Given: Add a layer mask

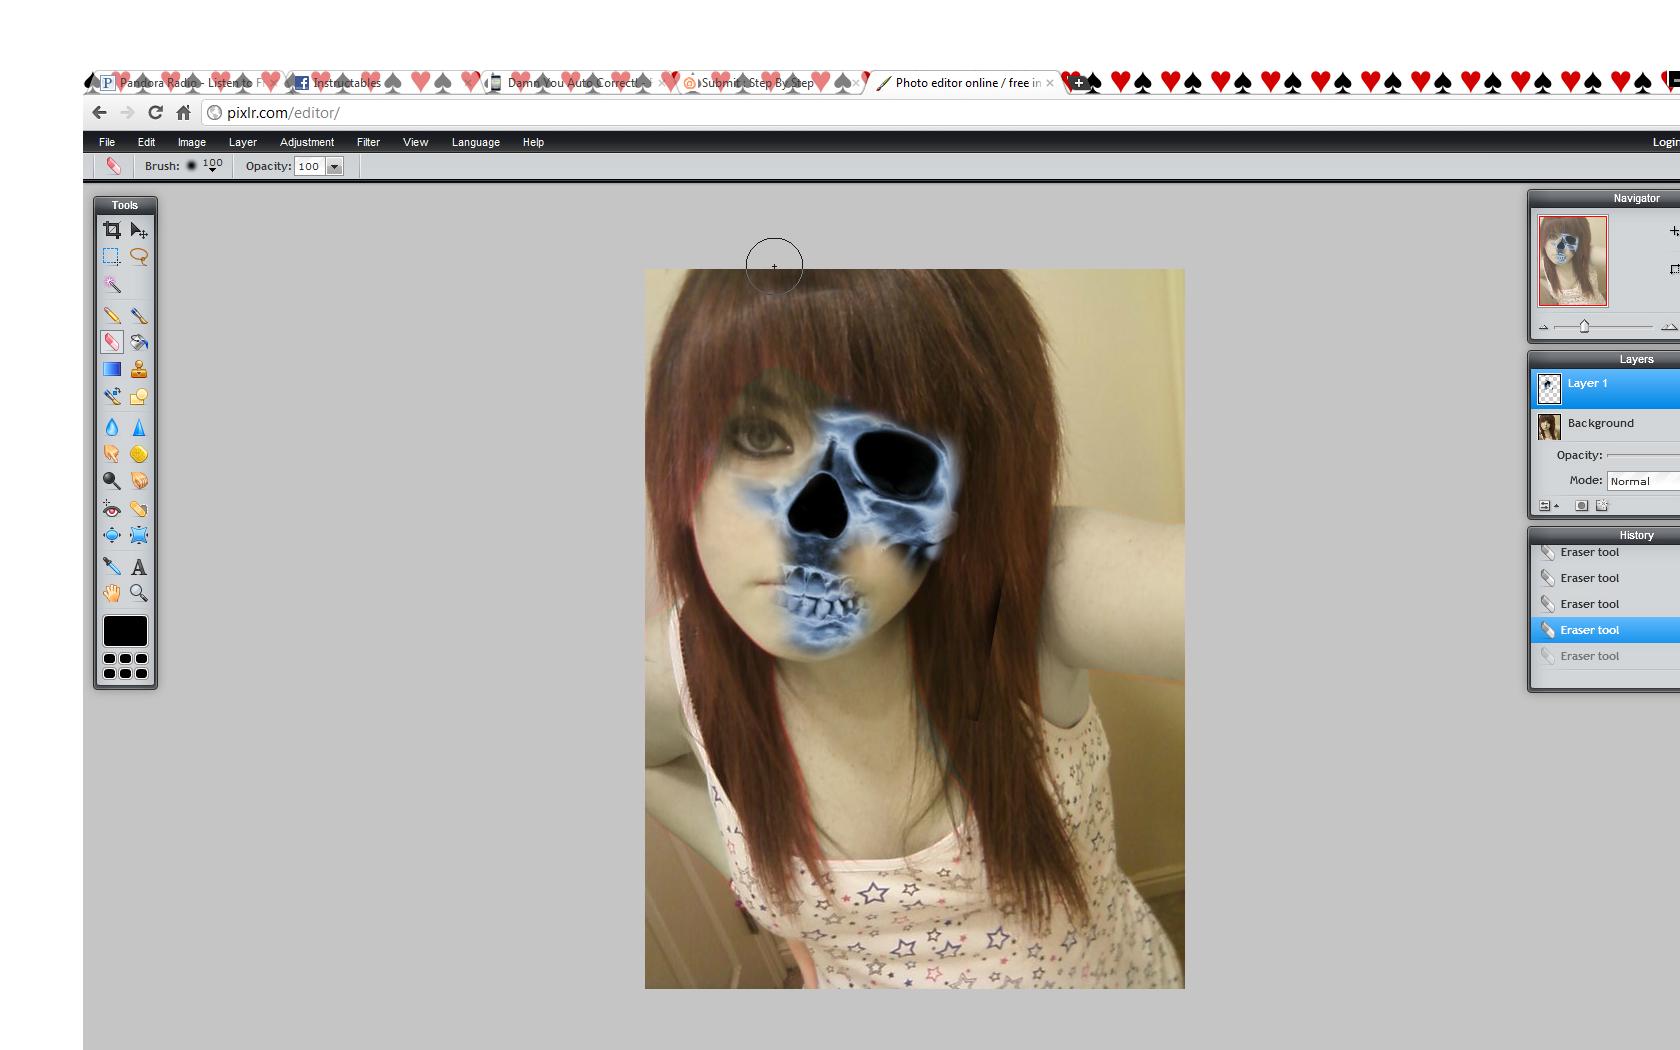Looking at the screenshot, I should click(1581, 506).
